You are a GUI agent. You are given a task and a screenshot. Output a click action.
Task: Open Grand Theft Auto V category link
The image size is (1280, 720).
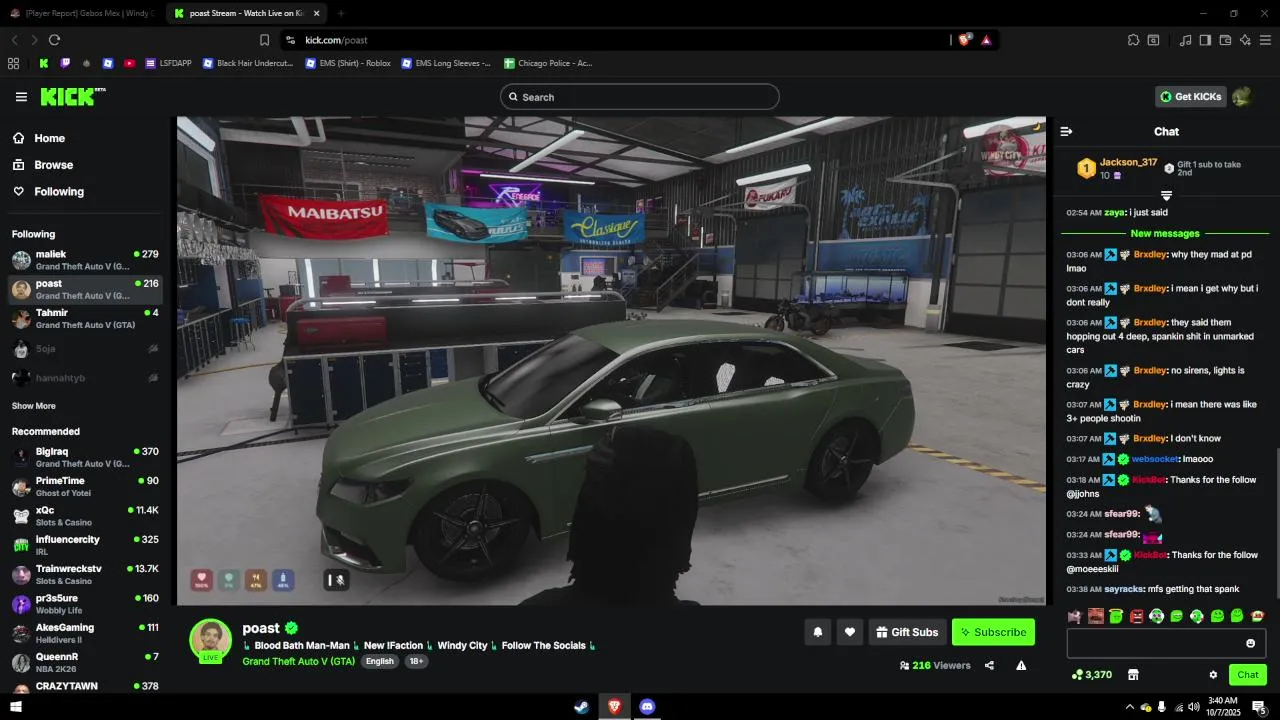pos(299,661)
